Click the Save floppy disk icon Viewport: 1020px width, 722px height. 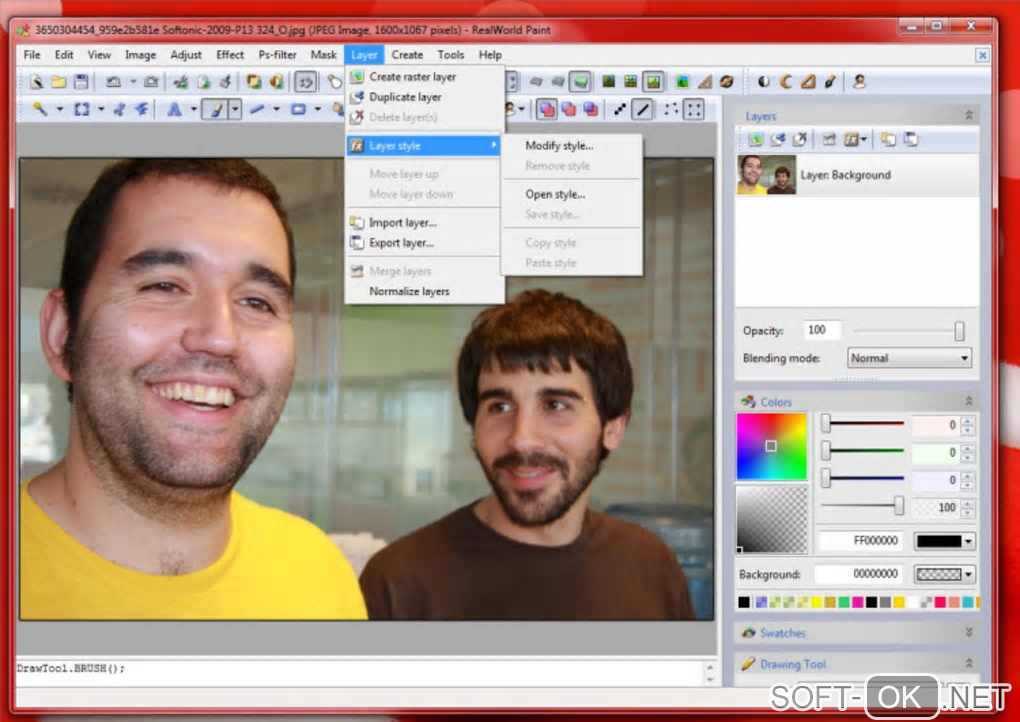tap(81, 82)
